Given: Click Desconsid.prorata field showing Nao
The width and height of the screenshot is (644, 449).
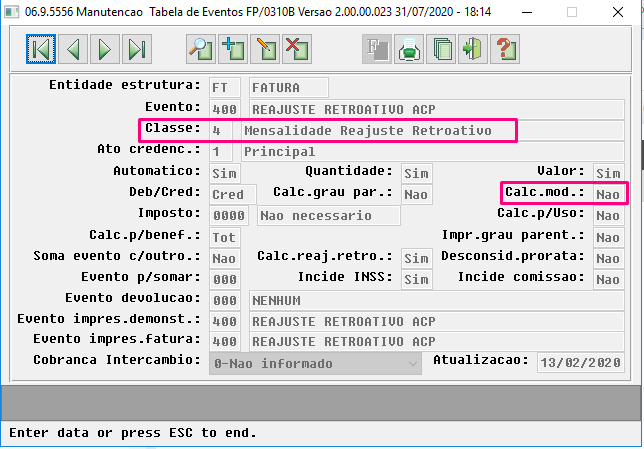Looking at the screenshot, I should [x=609, y=258].
